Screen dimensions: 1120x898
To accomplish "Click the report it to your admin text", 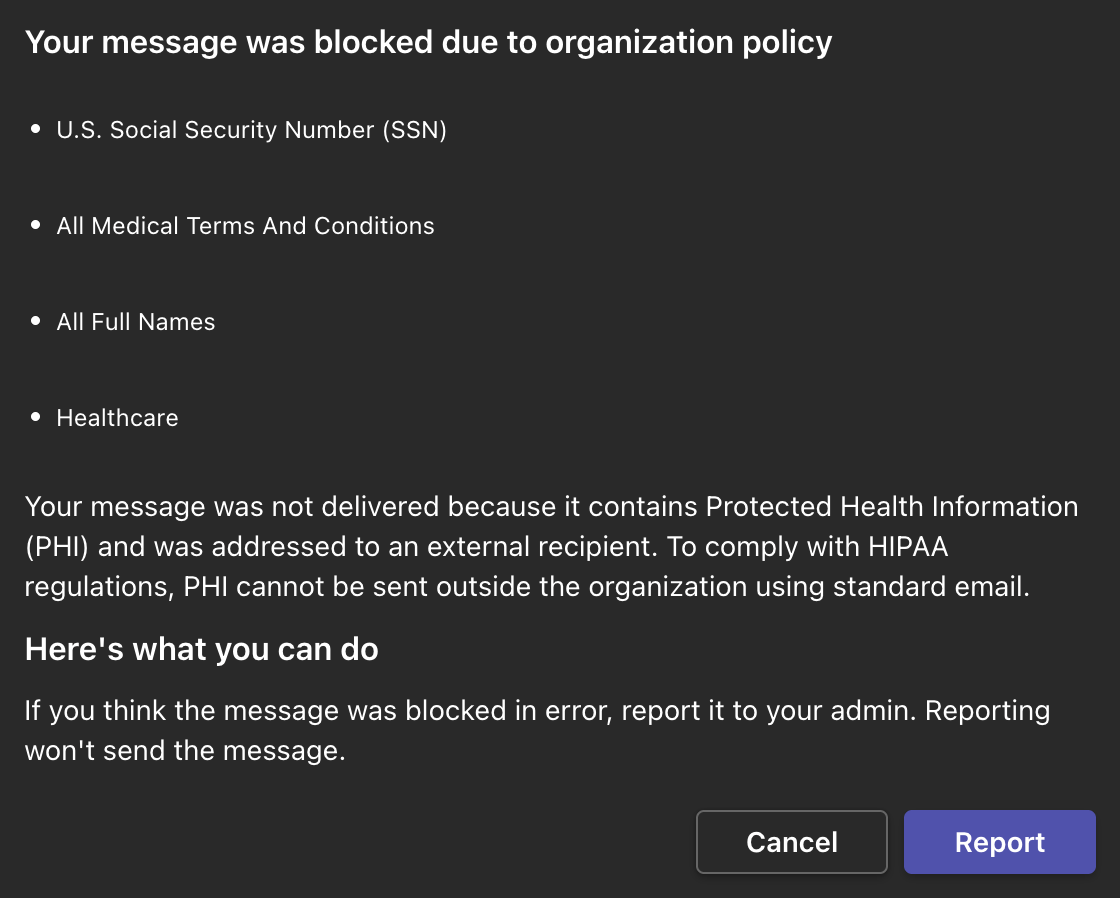I will [x=779, y=711].
